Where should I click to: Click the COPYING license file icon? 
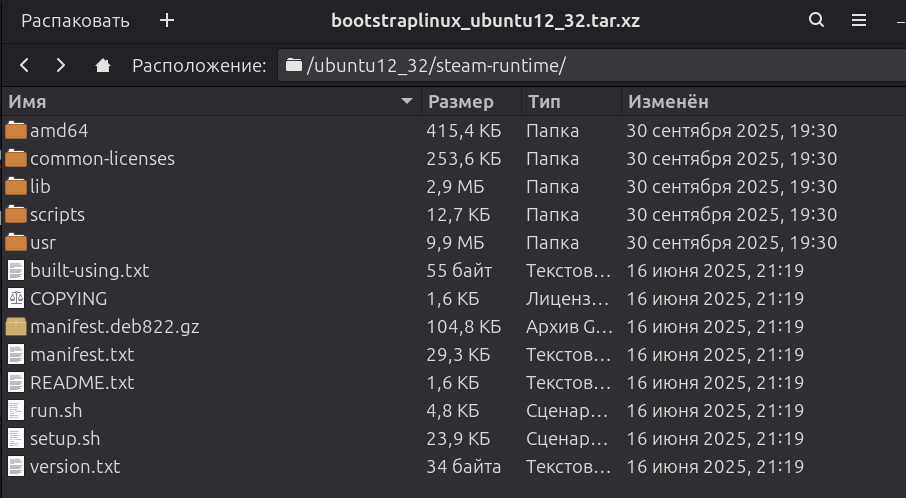tap(16, 299)
